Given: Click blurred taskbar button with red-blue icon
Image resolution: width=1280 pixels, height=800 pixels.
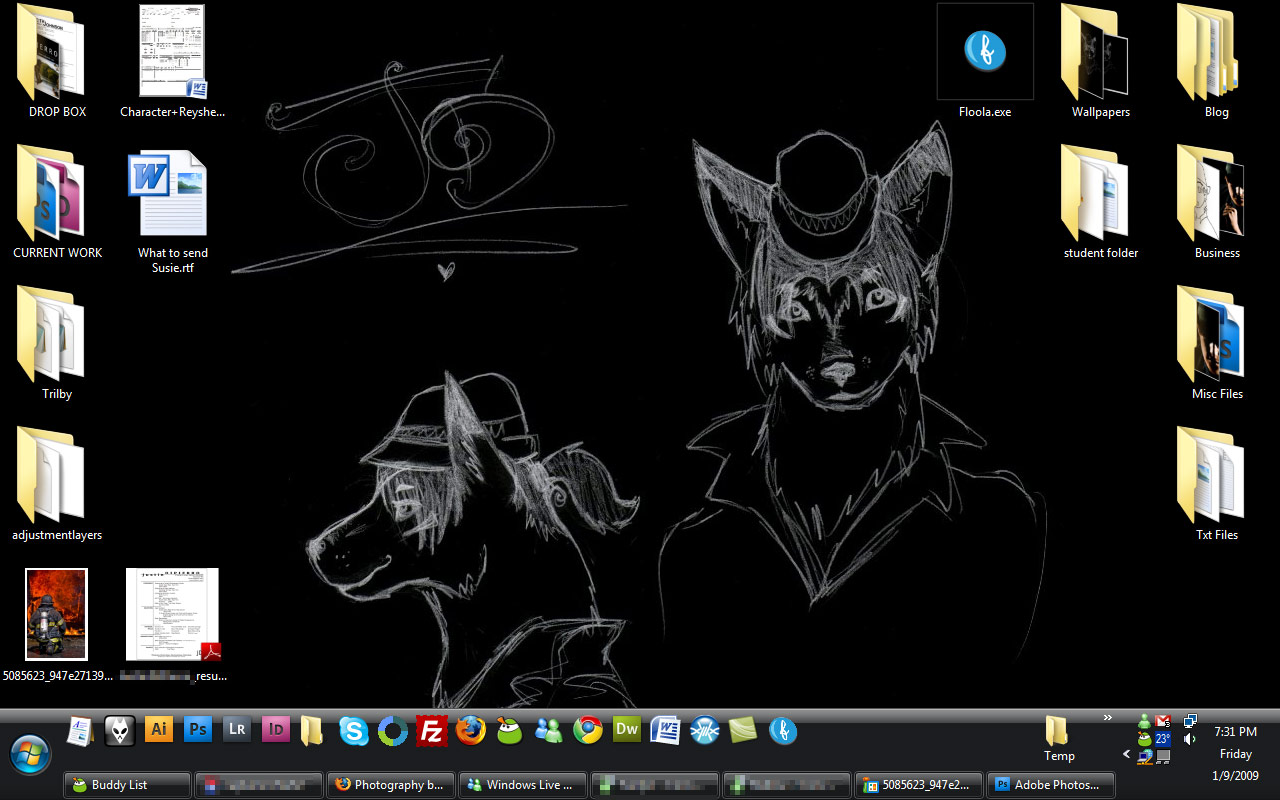Looking at the screenshot, I should 259,785.
